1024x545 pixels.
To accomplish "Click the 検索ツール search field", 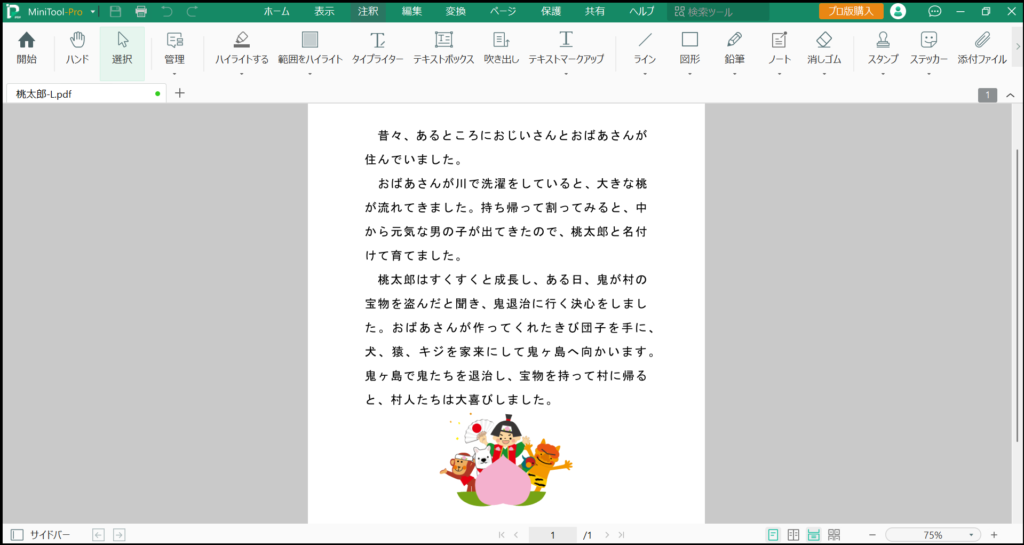I will (718, 11).
